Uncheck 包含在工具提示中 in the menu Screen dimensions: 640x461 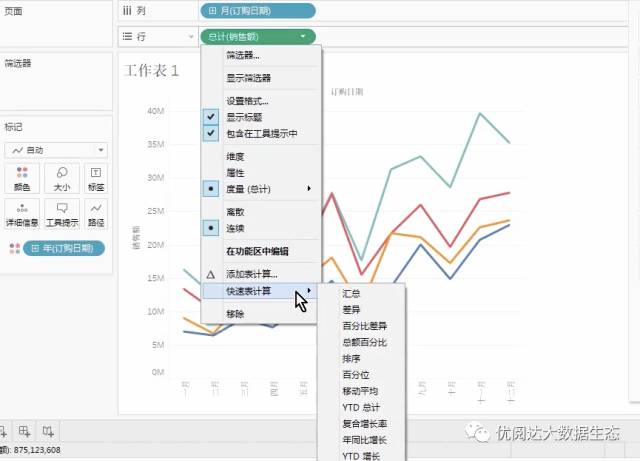[x=260, y=133]
